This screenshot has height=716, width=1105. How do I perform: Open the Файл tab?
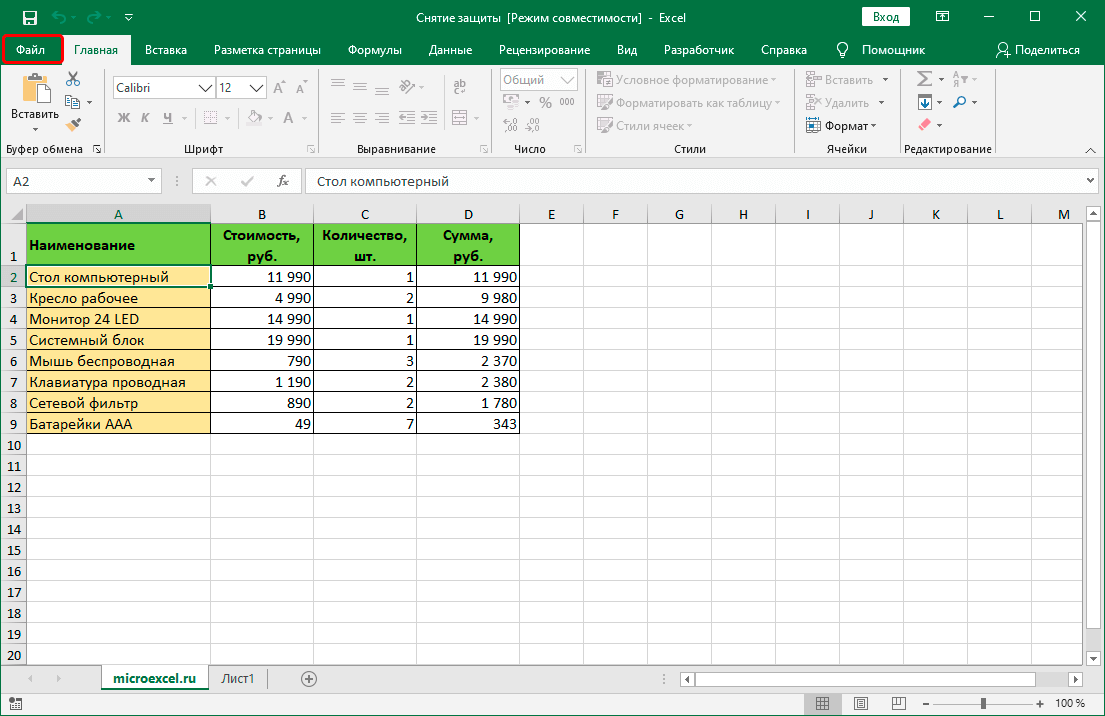click(x=31, y=50)
